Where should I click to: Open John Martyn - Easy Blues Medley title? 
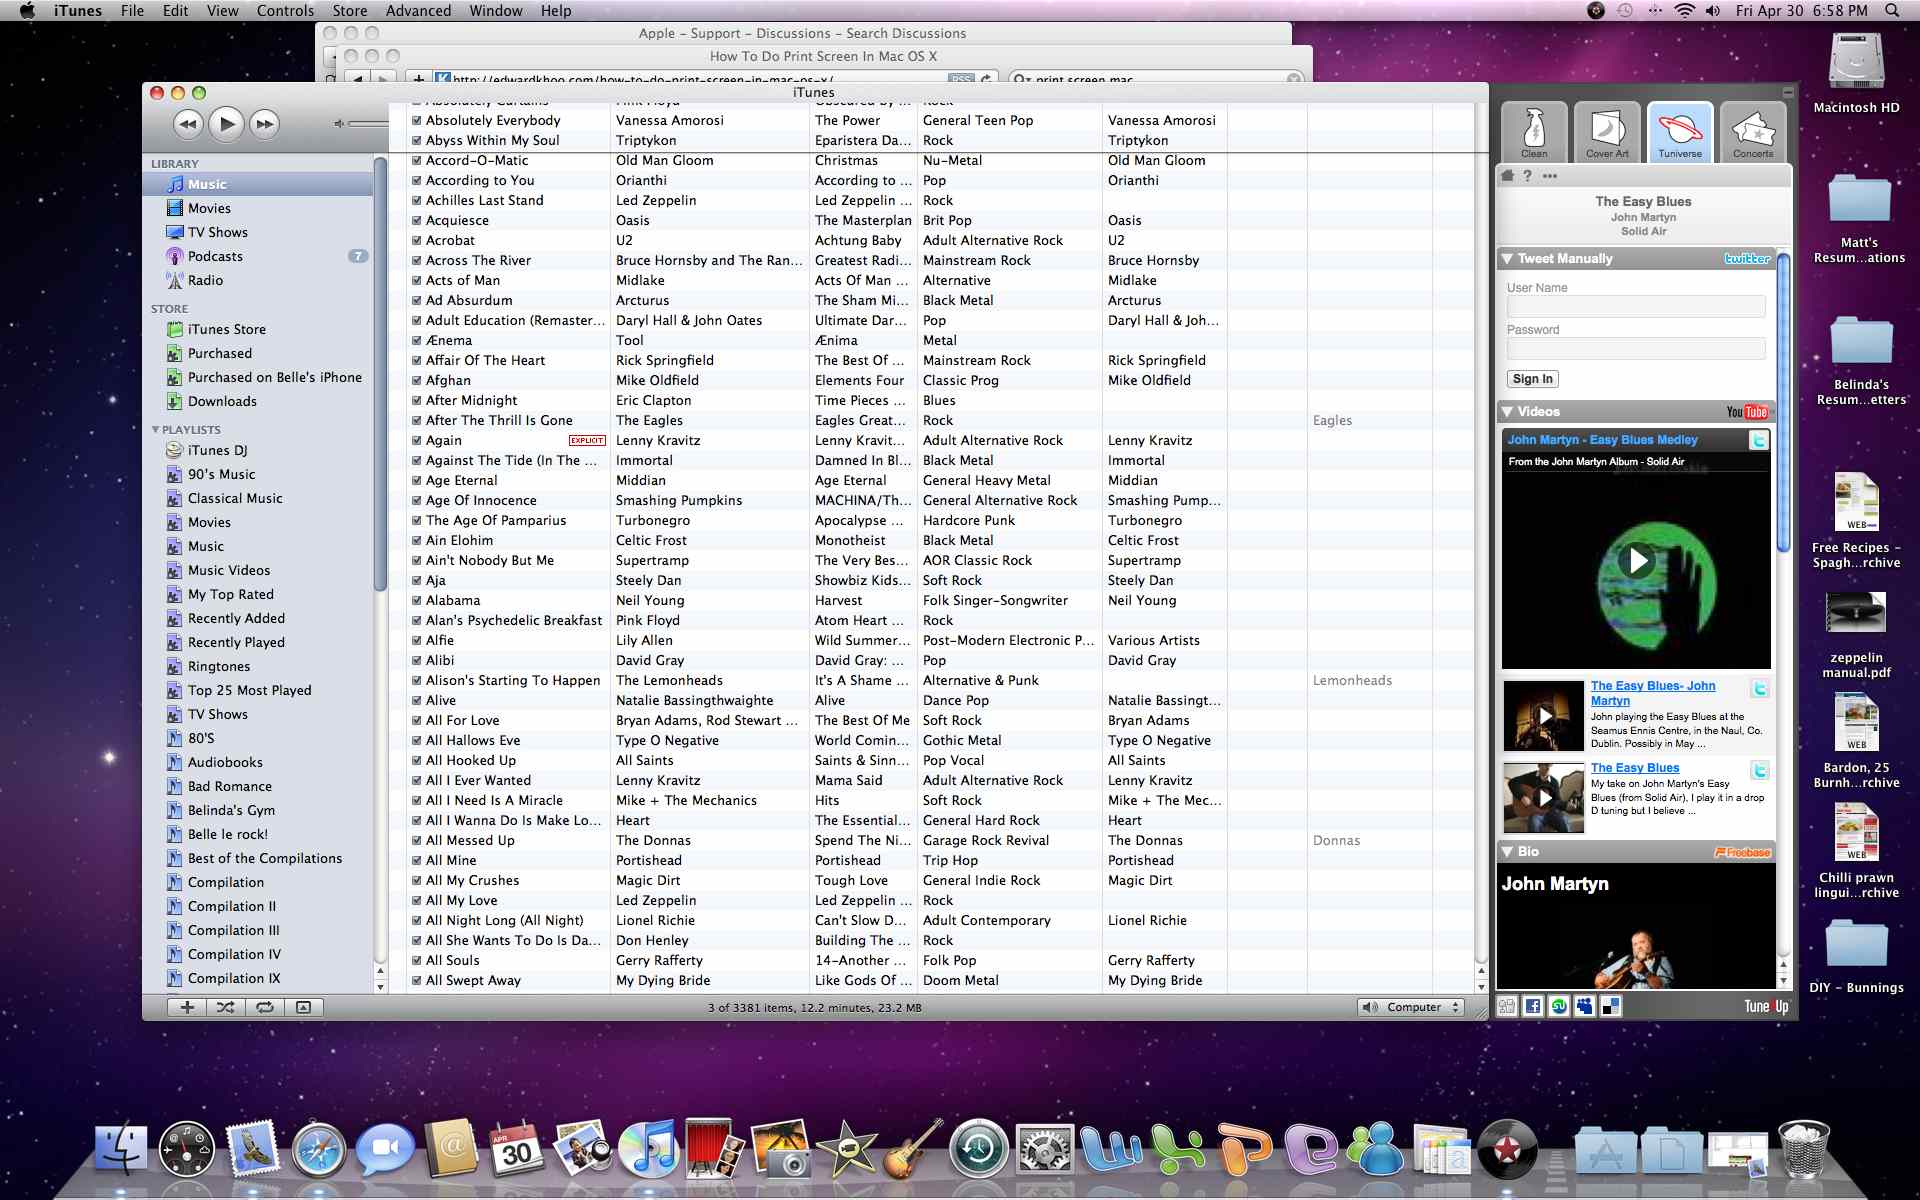1603,440
